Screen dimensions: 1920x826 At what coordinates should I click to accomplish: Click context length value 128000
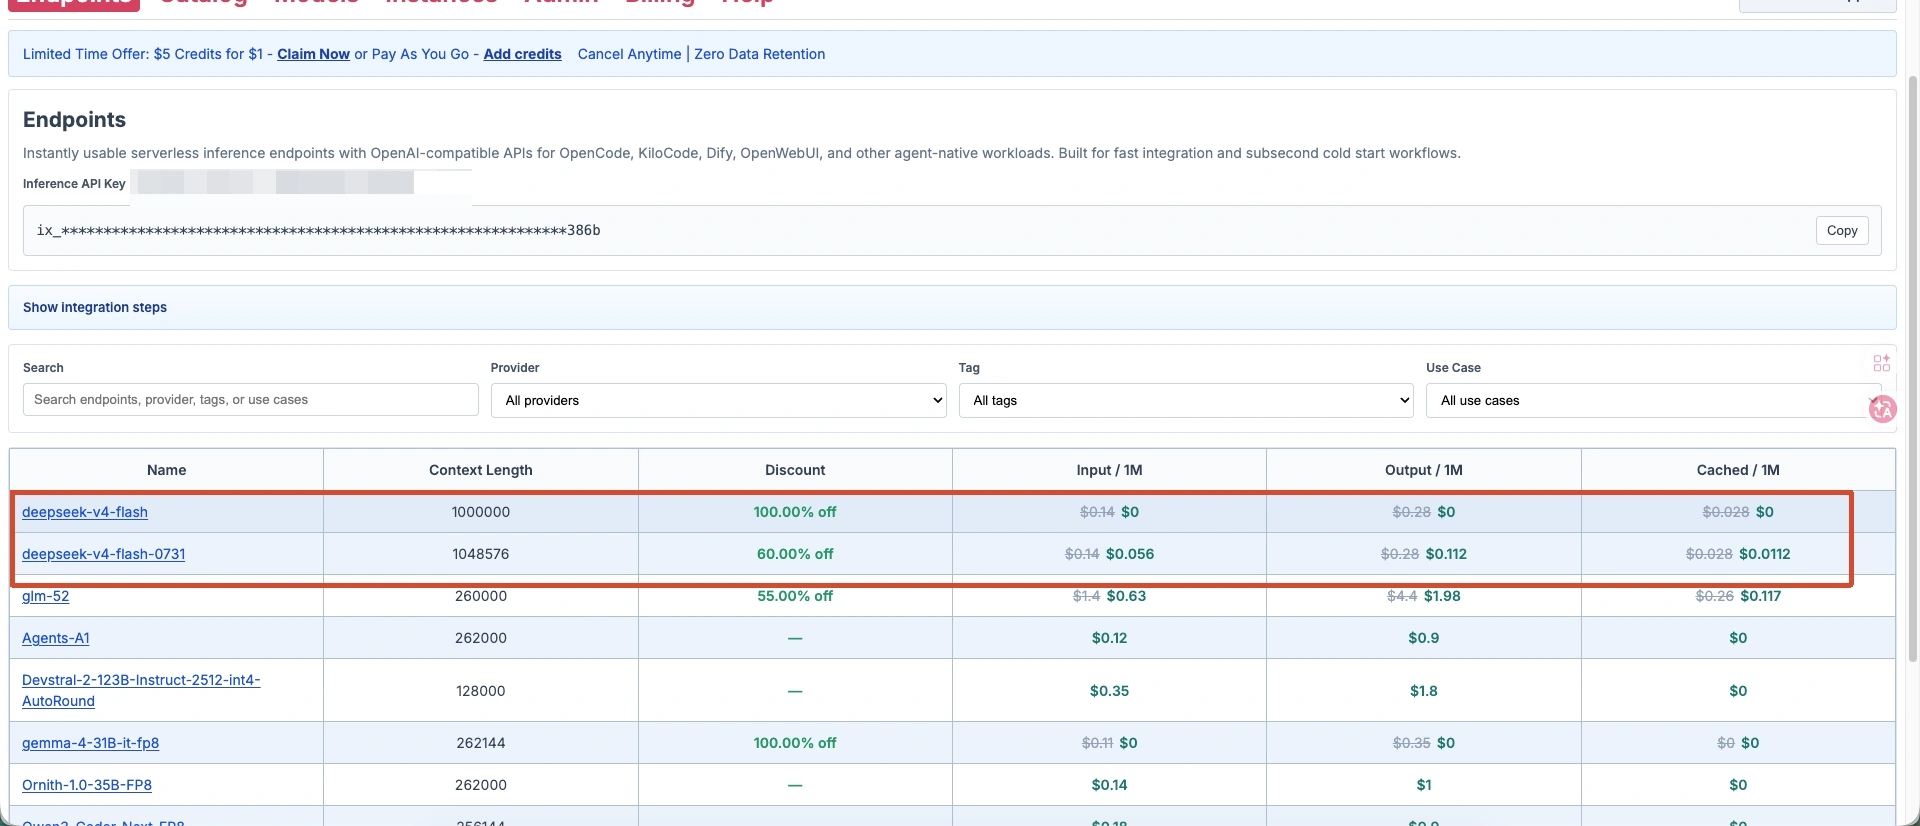tap(481, 691)
